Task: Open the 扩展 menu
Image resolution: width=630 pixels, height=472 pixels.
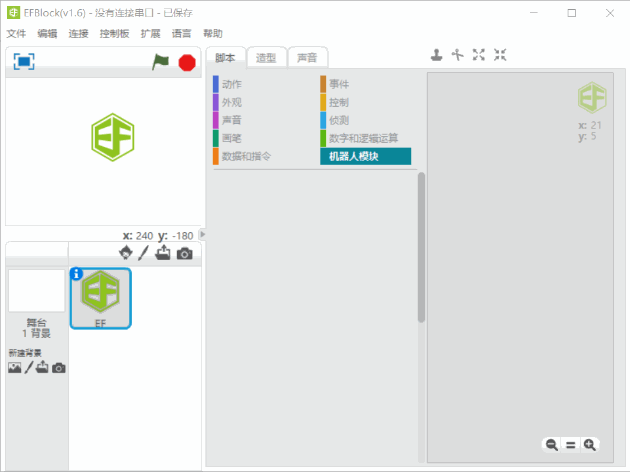Action: coord(150,34)
